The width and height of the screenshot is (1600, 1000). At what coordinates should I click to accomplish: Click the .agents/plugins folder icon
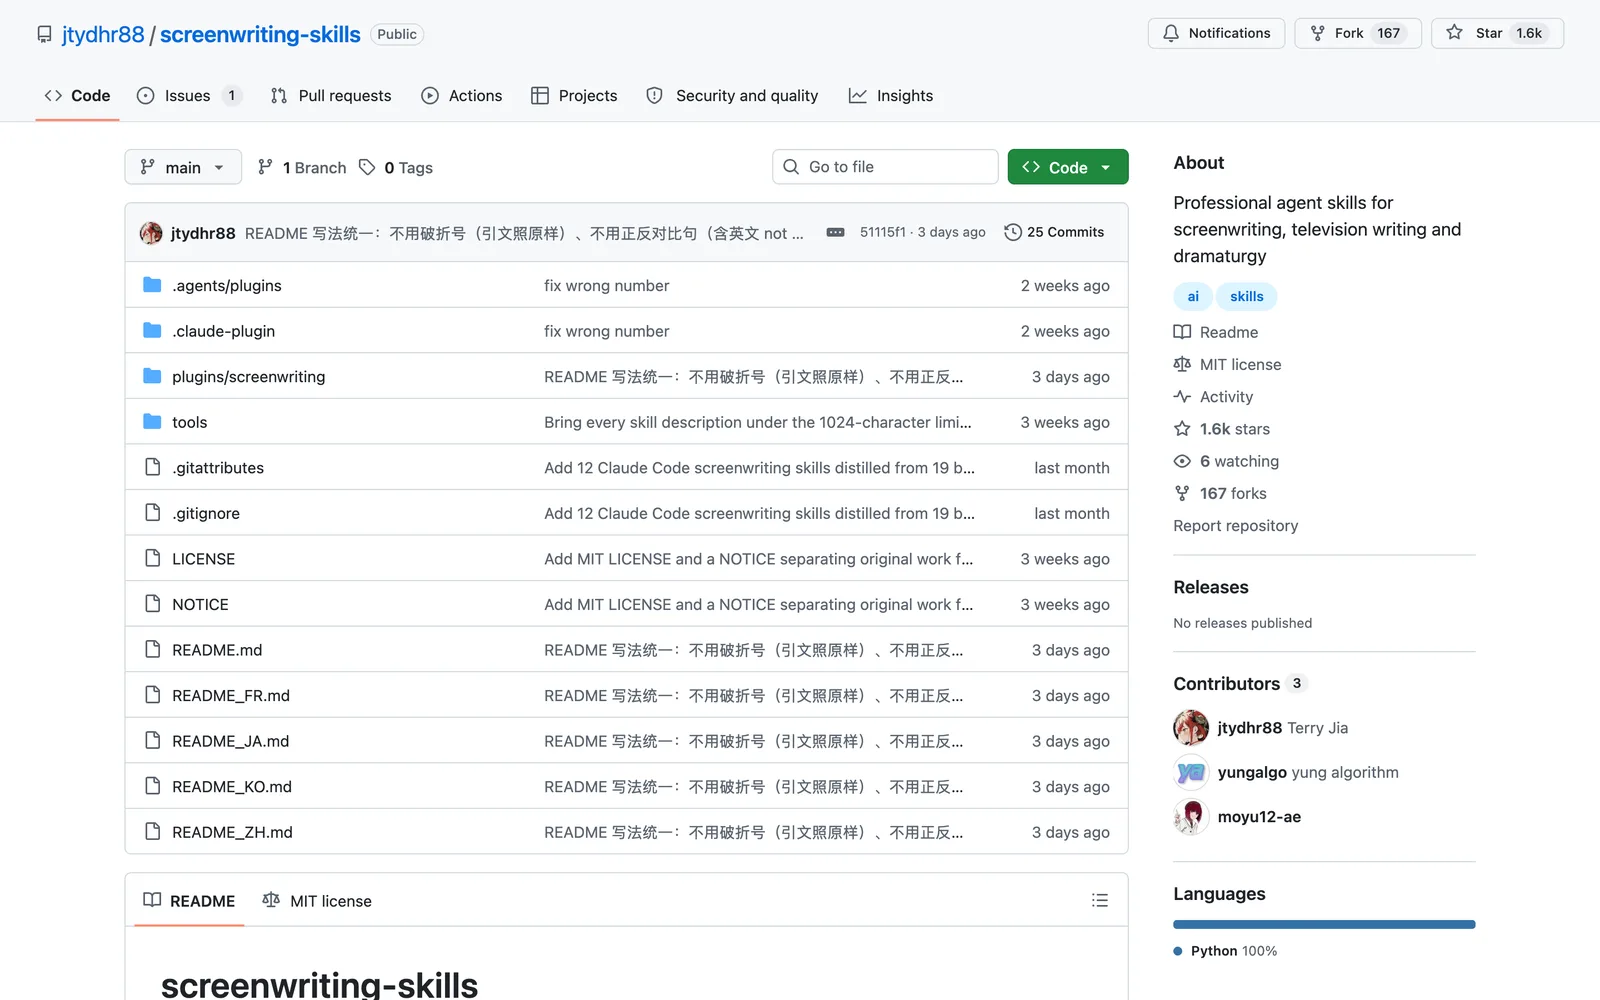pyautogui.click(x=152, y=285)
